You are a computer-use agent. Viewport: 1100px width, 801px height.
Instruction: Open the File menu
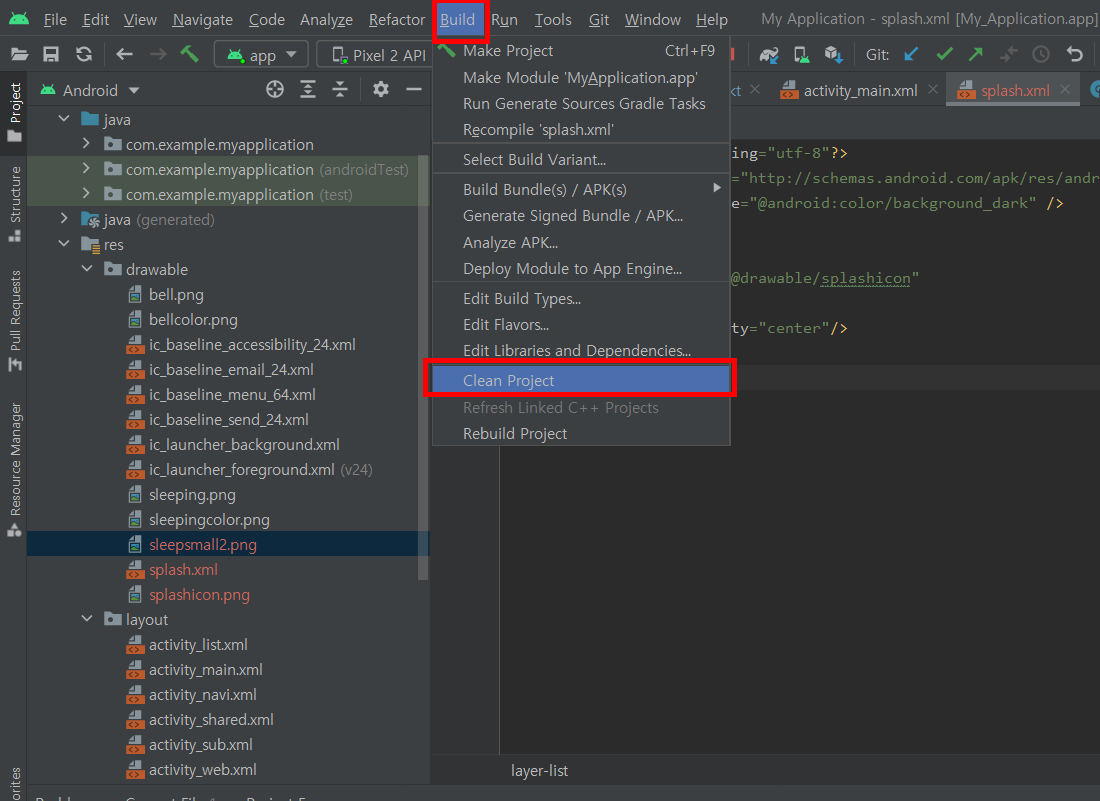click(55, 20)
